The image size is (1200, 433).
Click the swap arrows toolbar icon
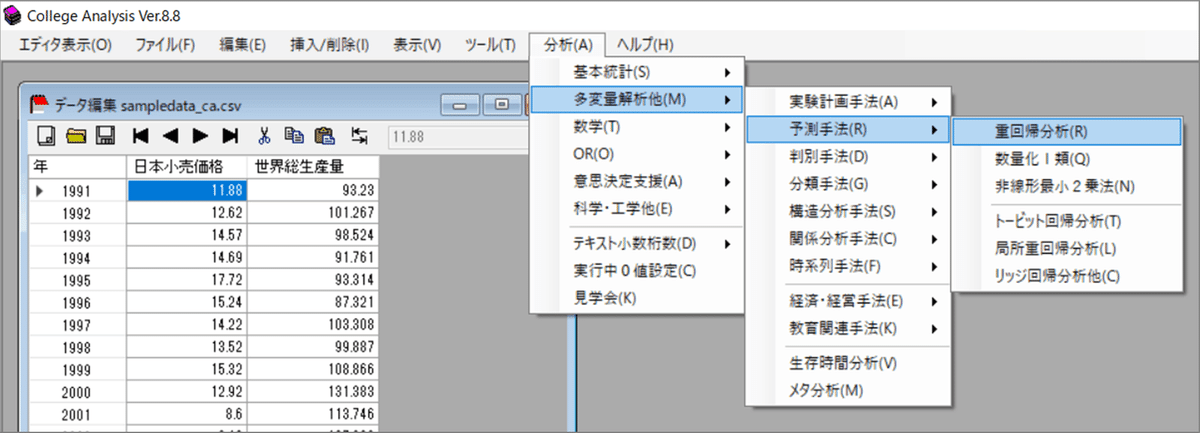pyautogui.click(x=359, y=136)
